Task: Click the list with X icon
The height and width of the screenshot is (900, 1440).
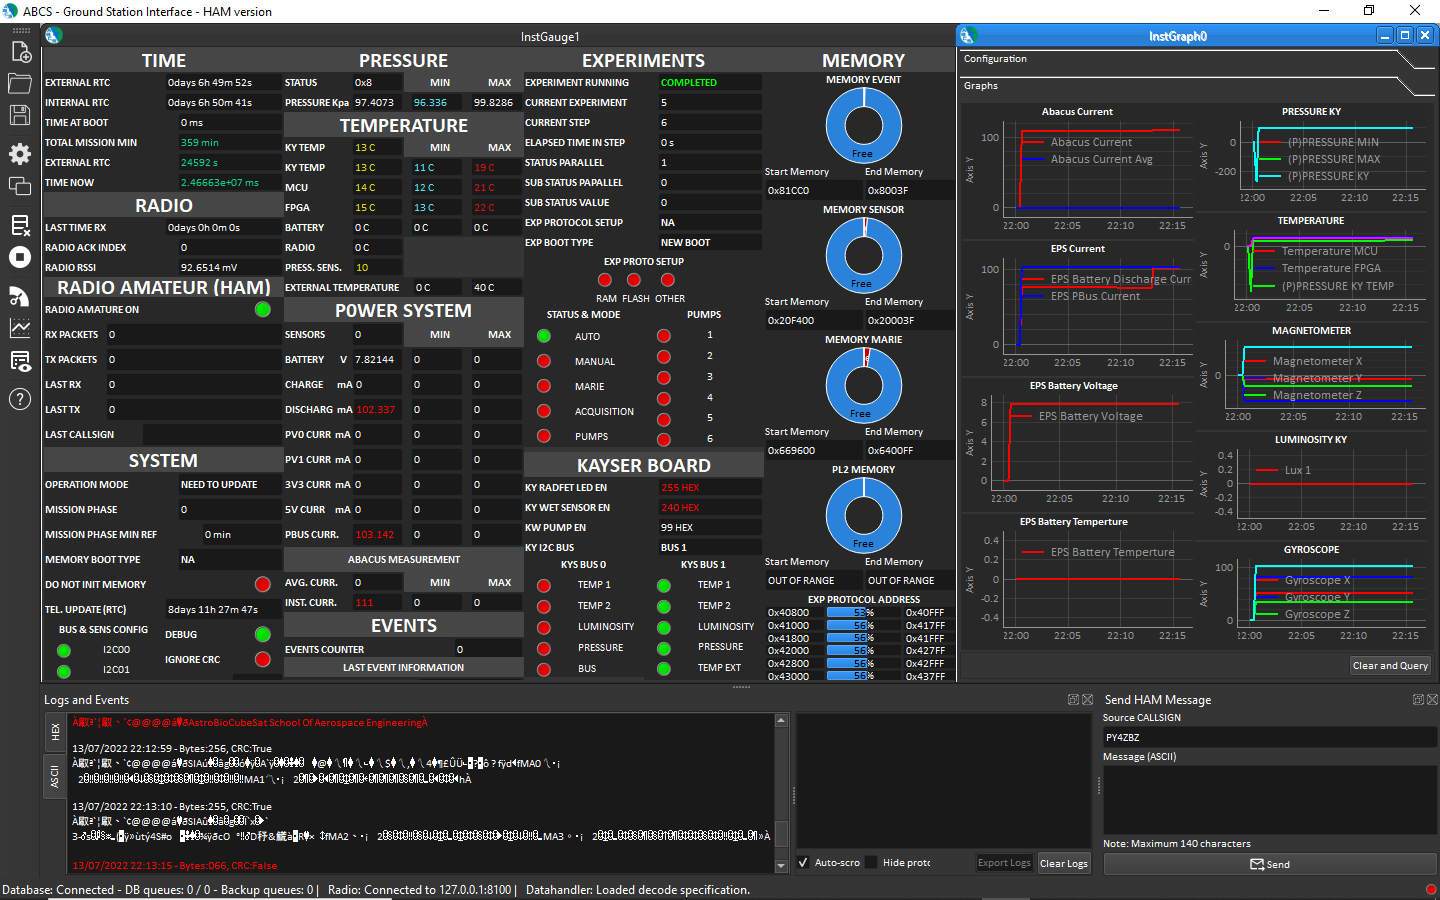Action: (x=20, y=225)
